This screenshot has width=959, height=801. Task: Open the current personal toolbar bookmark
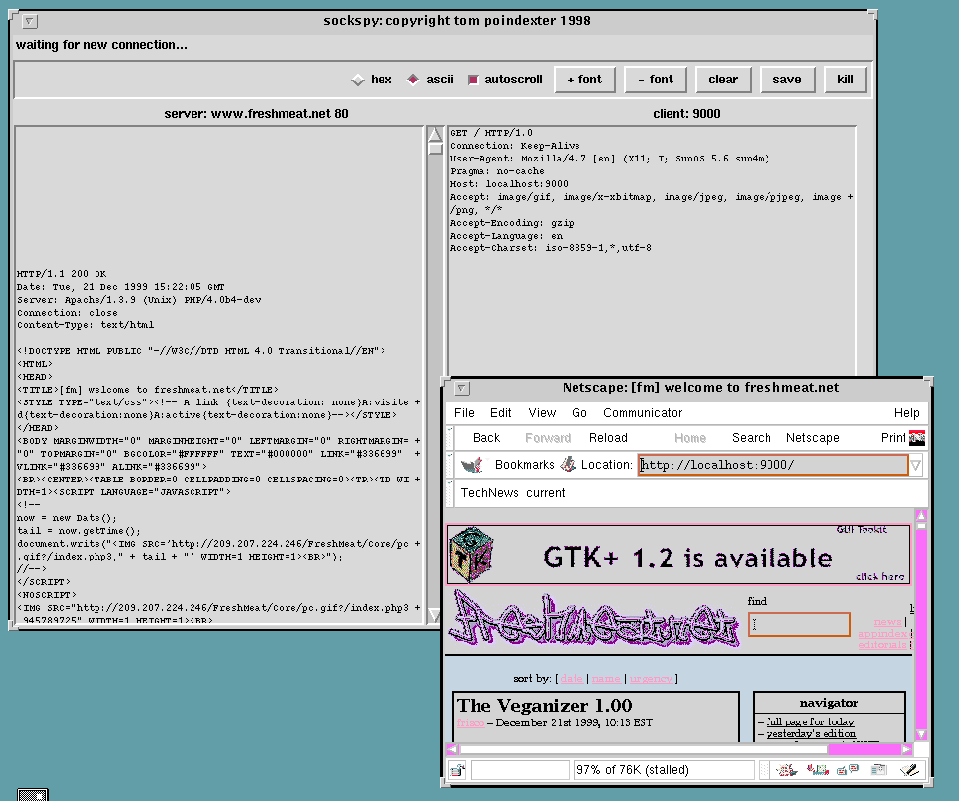click(x=546, y=493)
